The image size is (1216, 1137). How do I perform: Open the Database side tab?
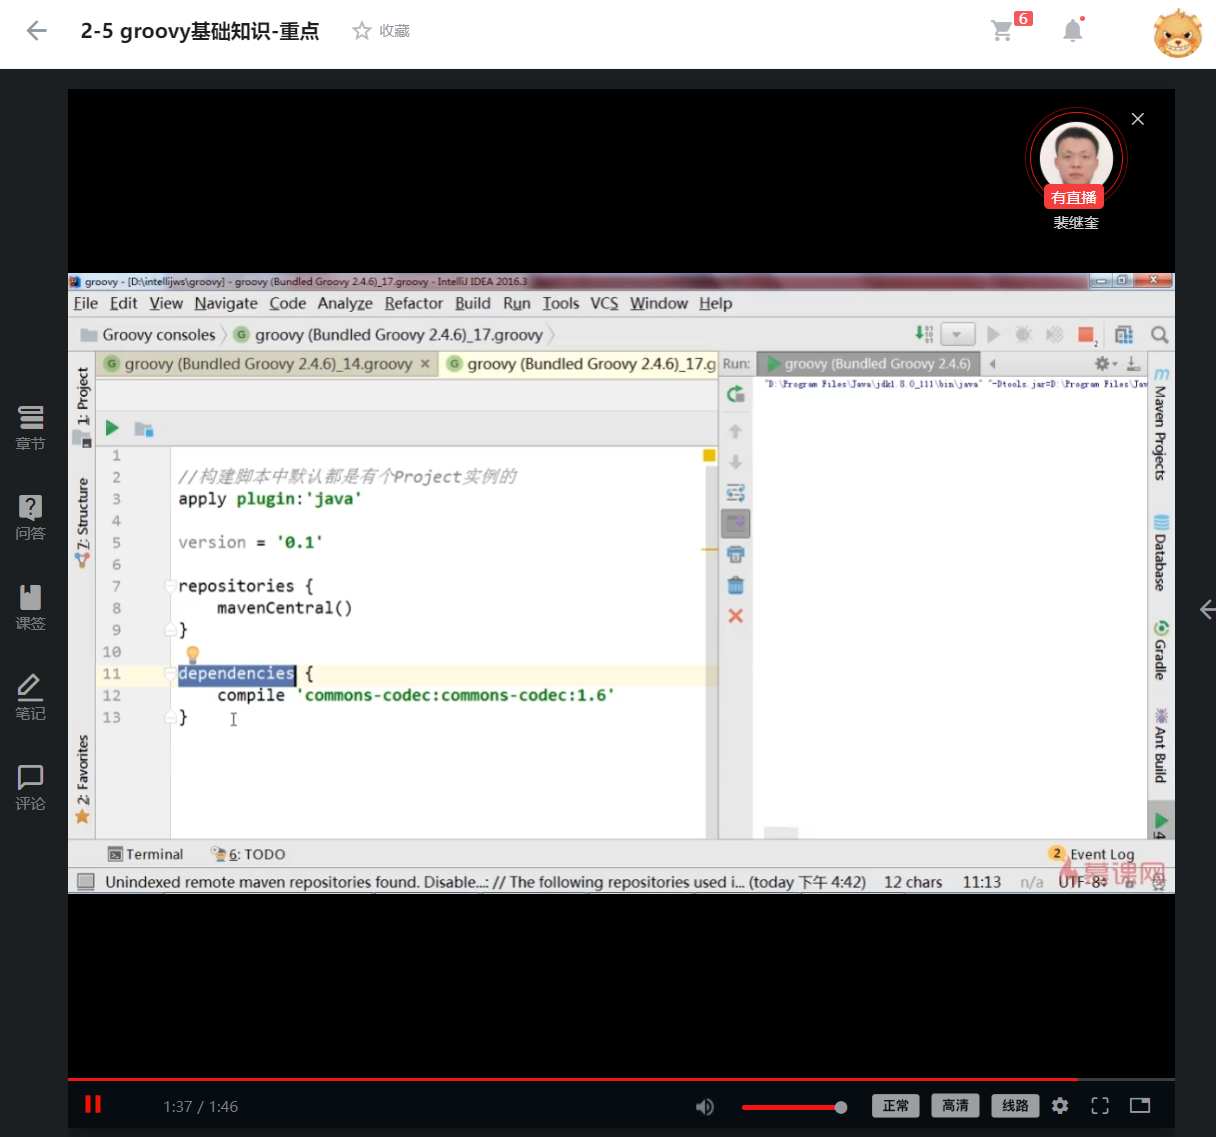(1161, 553)
